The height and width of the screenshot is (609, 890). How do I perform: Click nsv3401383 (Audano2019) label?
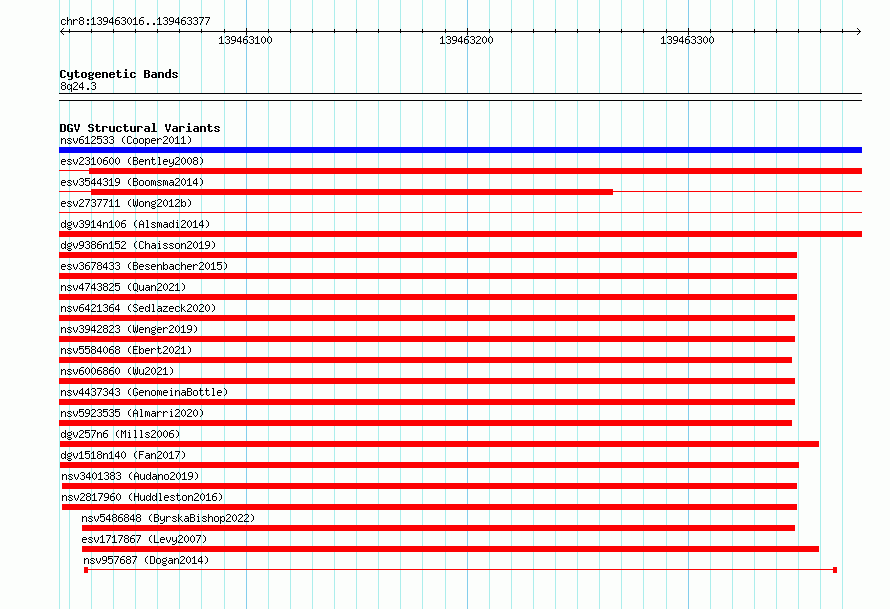coord(131,476)
